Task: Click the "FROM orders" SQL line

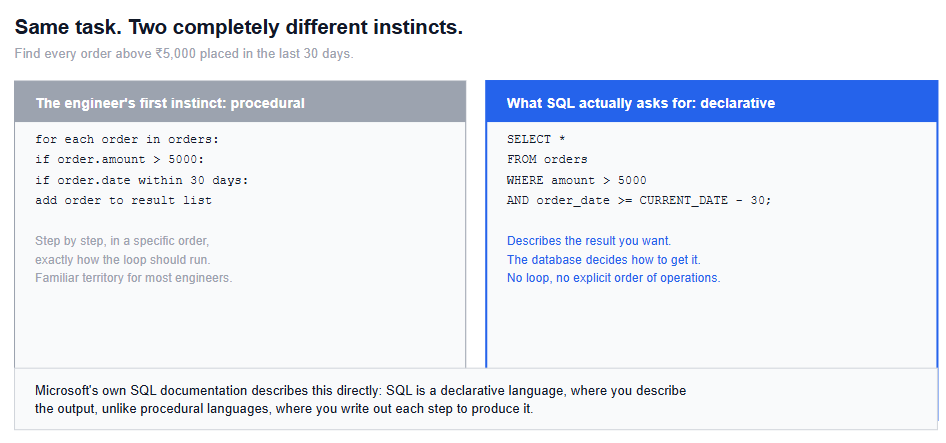Action: click(x=547, y=160)
